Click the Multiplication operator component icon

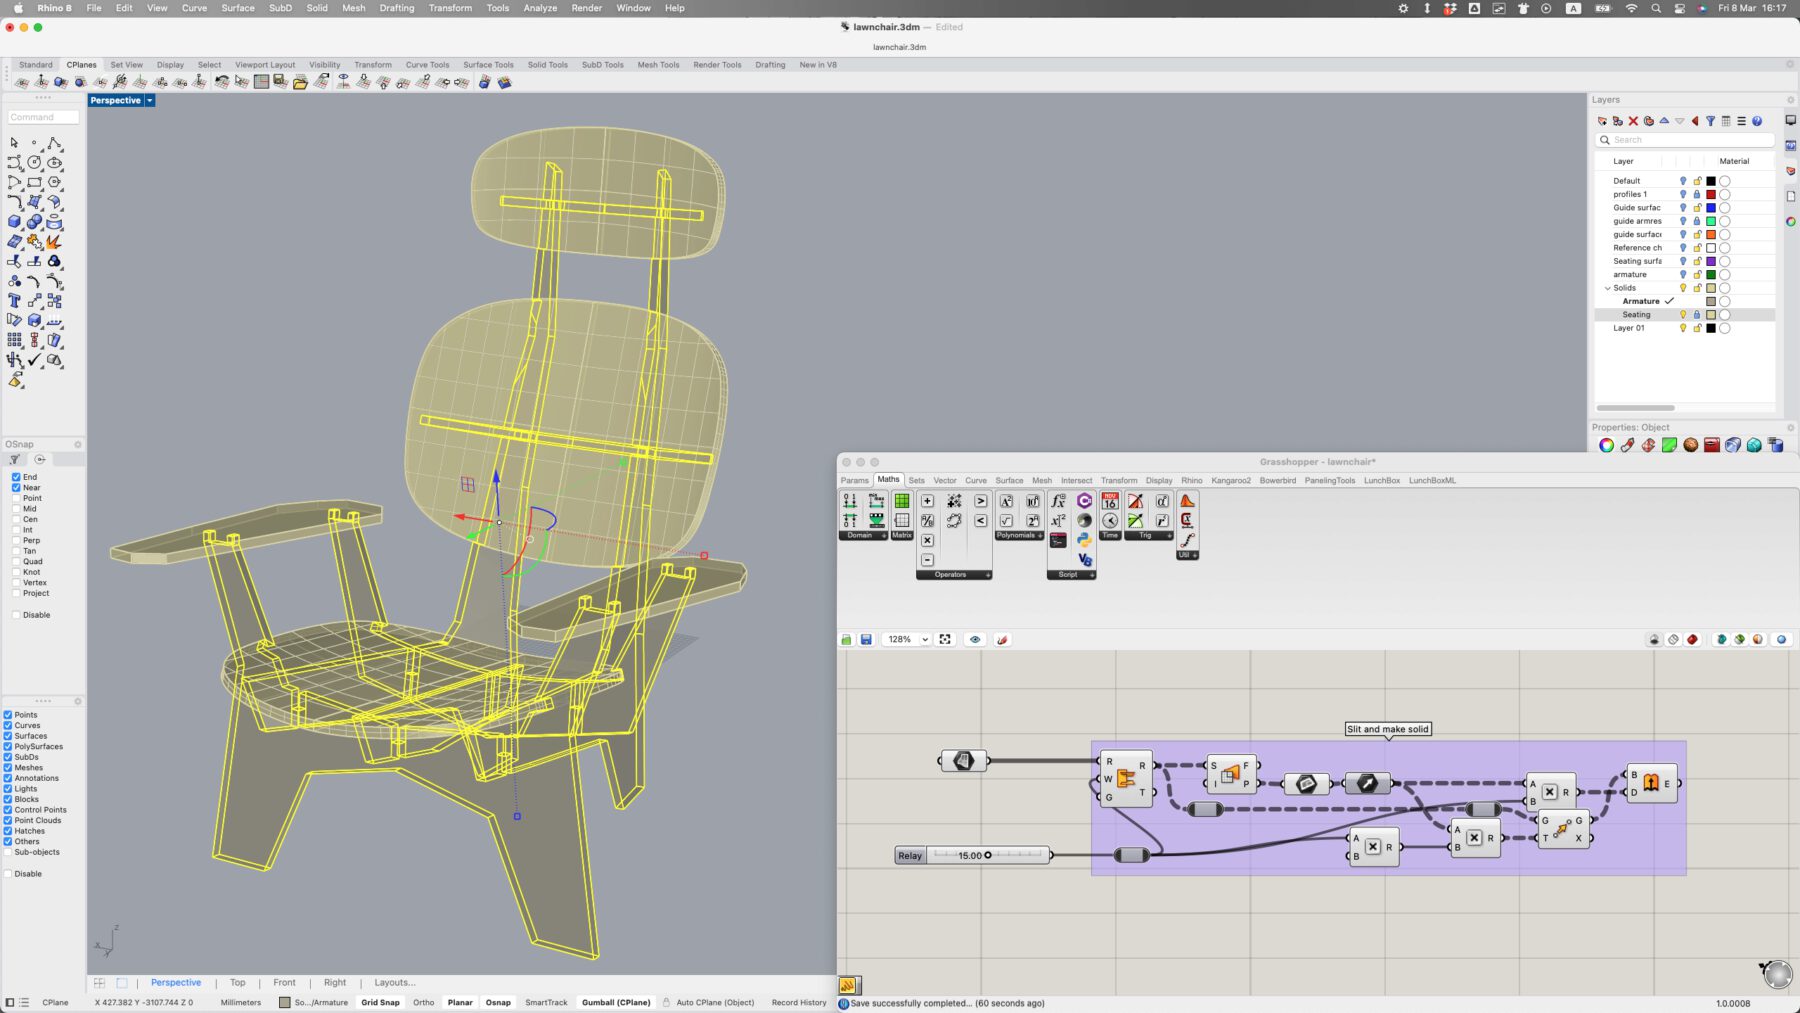[x=927, y=540]
